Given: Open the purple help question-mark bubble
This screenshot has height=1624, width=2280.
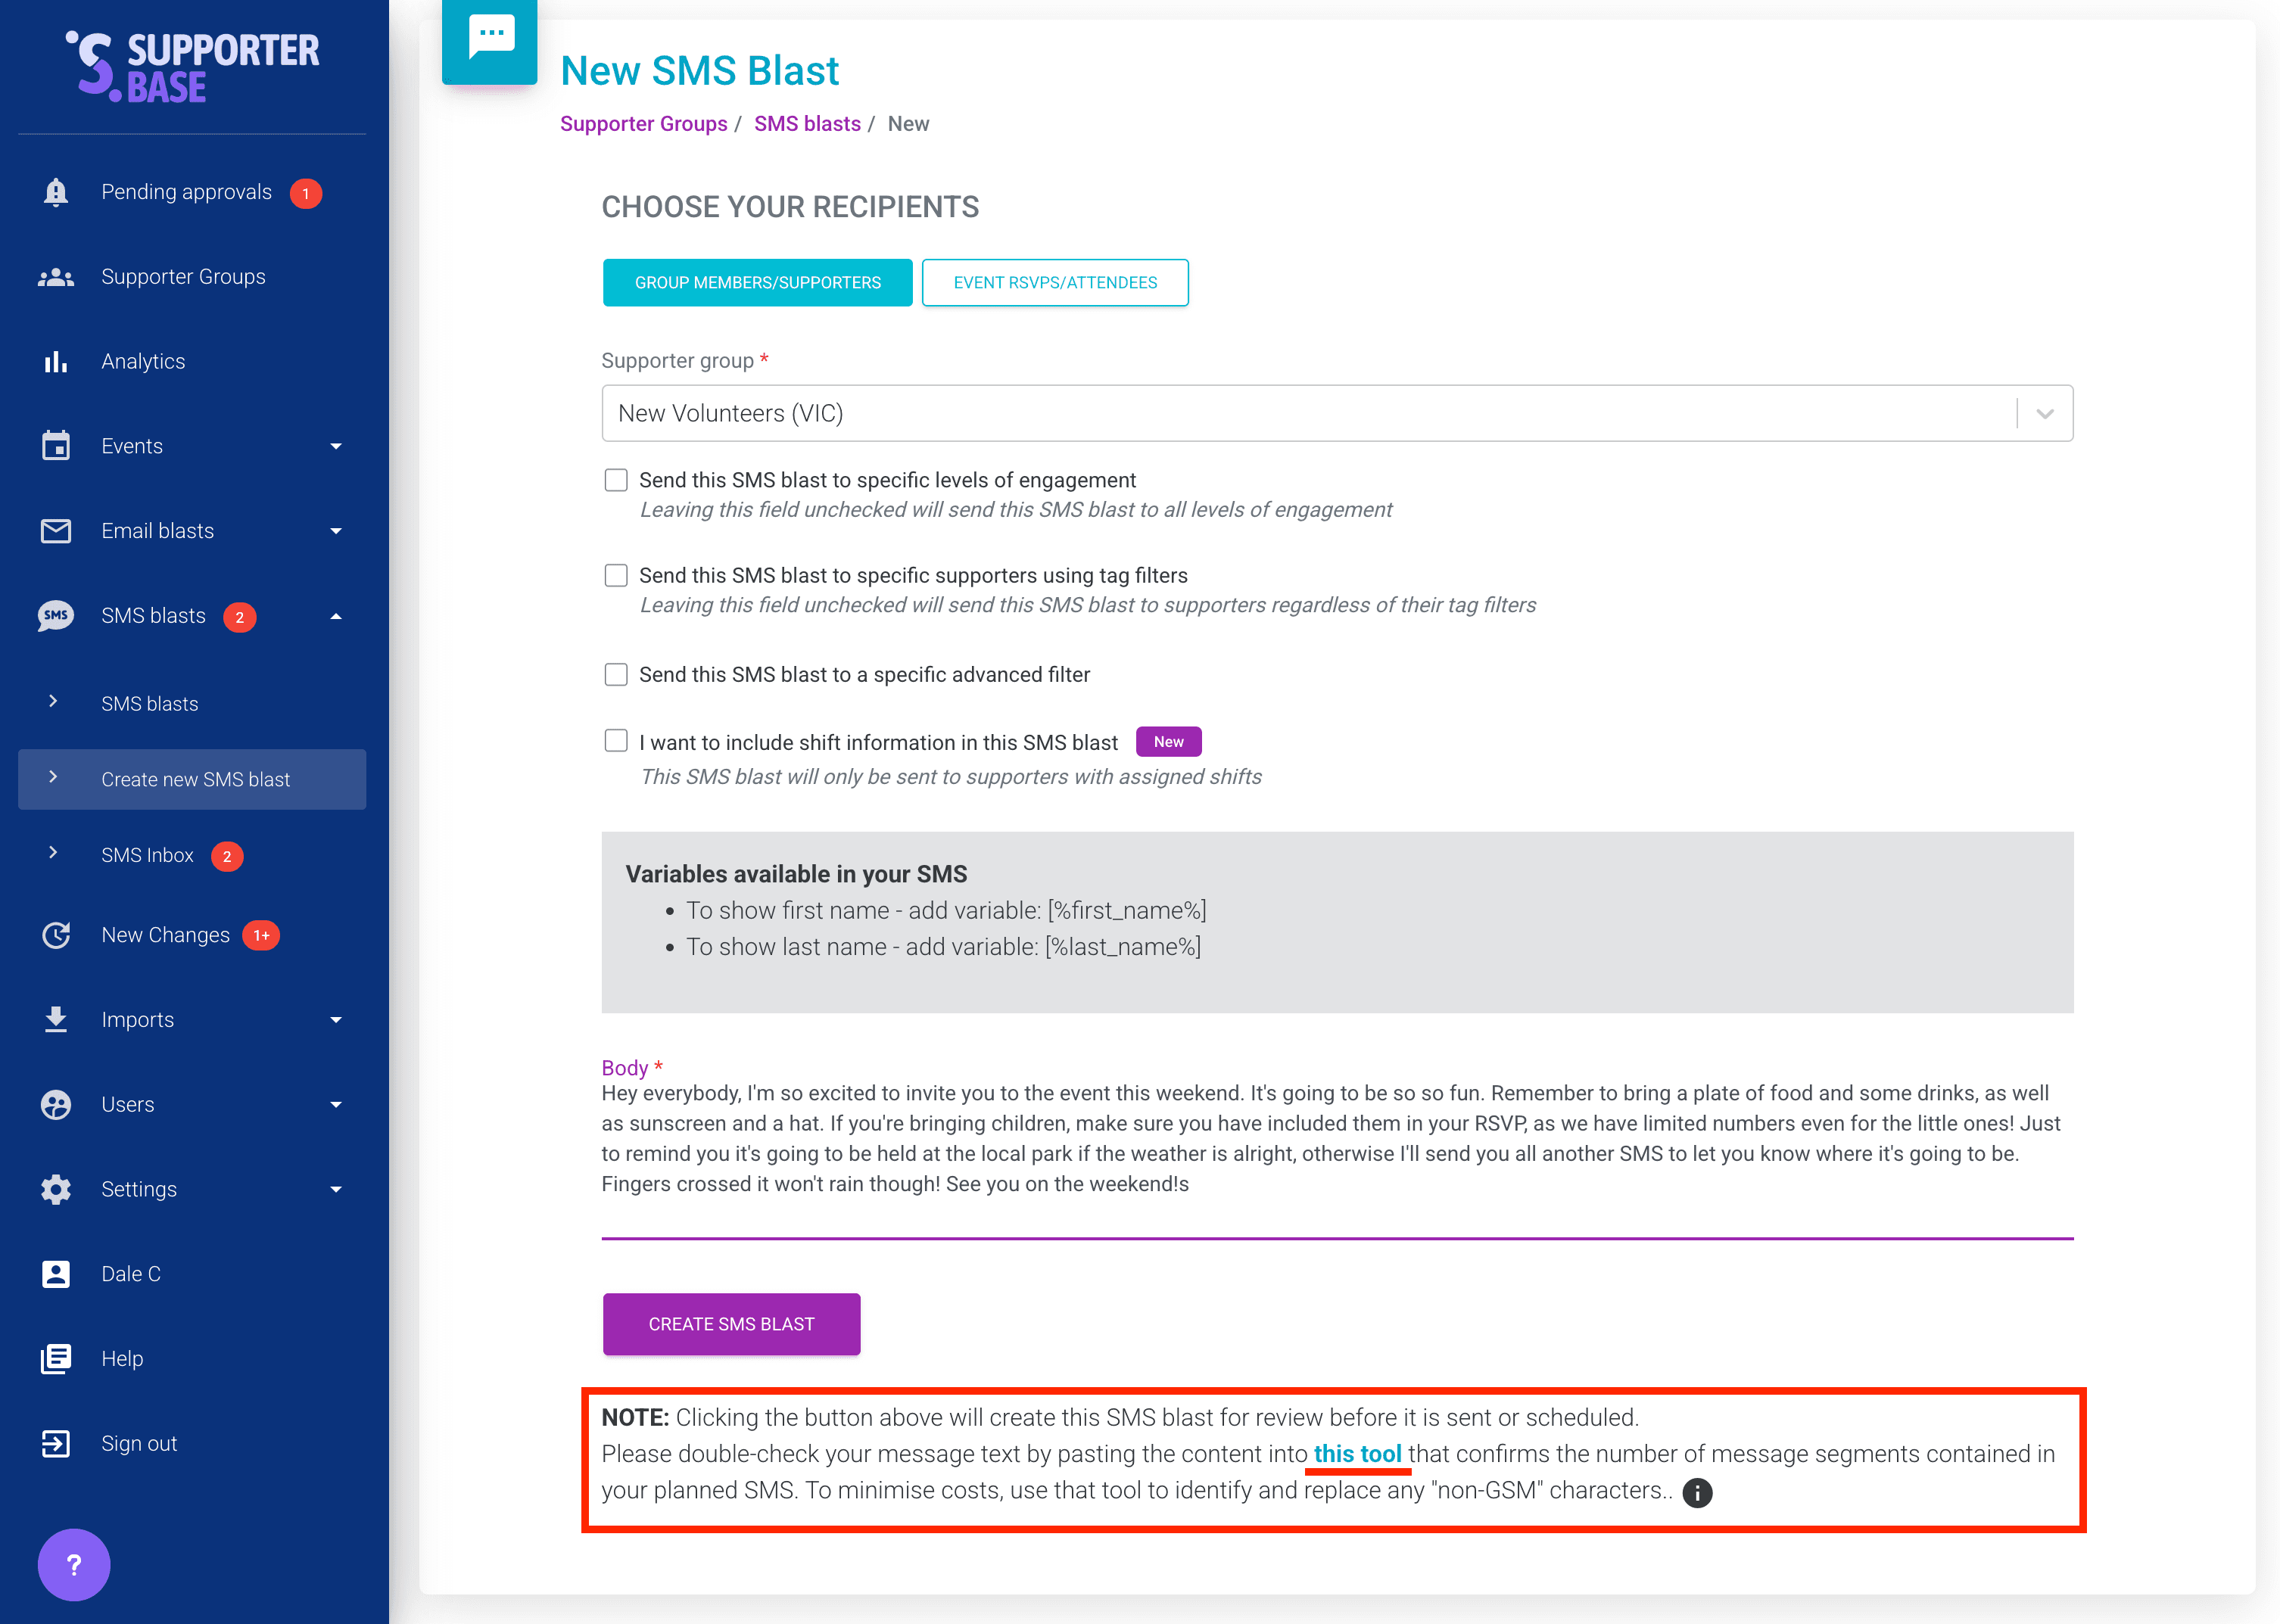Looking at the screenshot, I should pos(74,1565).
